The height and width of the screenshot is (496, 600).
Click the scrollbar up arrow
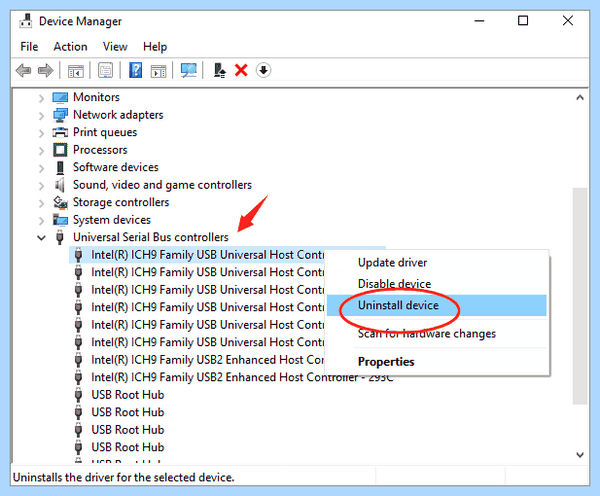pos(580,98)
